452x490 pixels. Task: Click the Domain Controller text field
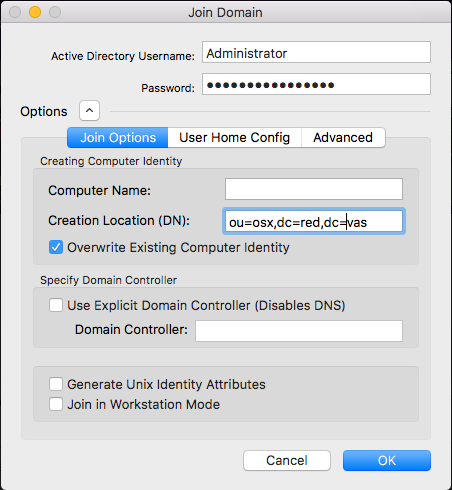click(x=299, y=331)
